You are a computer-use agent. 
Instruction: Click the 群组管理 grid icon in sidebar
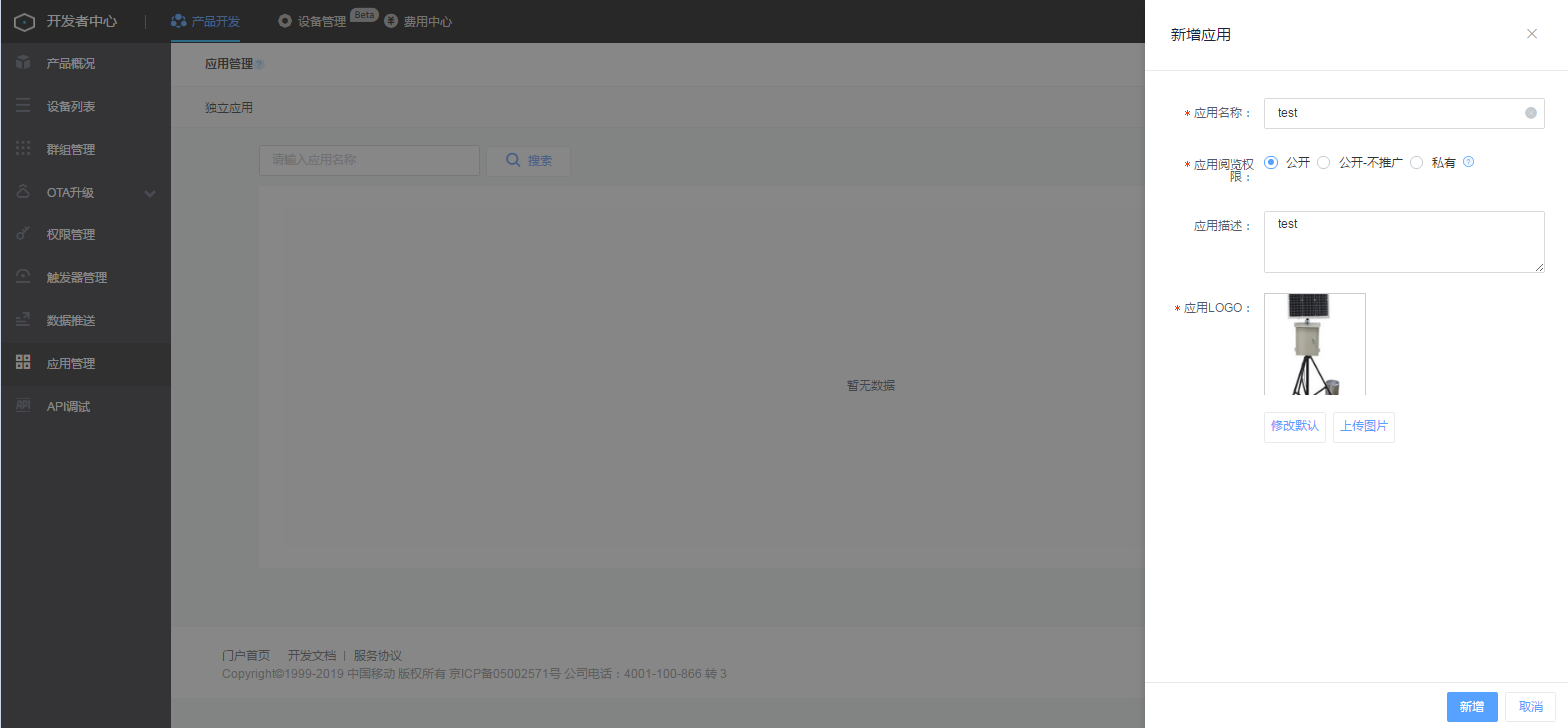(23, 149)
